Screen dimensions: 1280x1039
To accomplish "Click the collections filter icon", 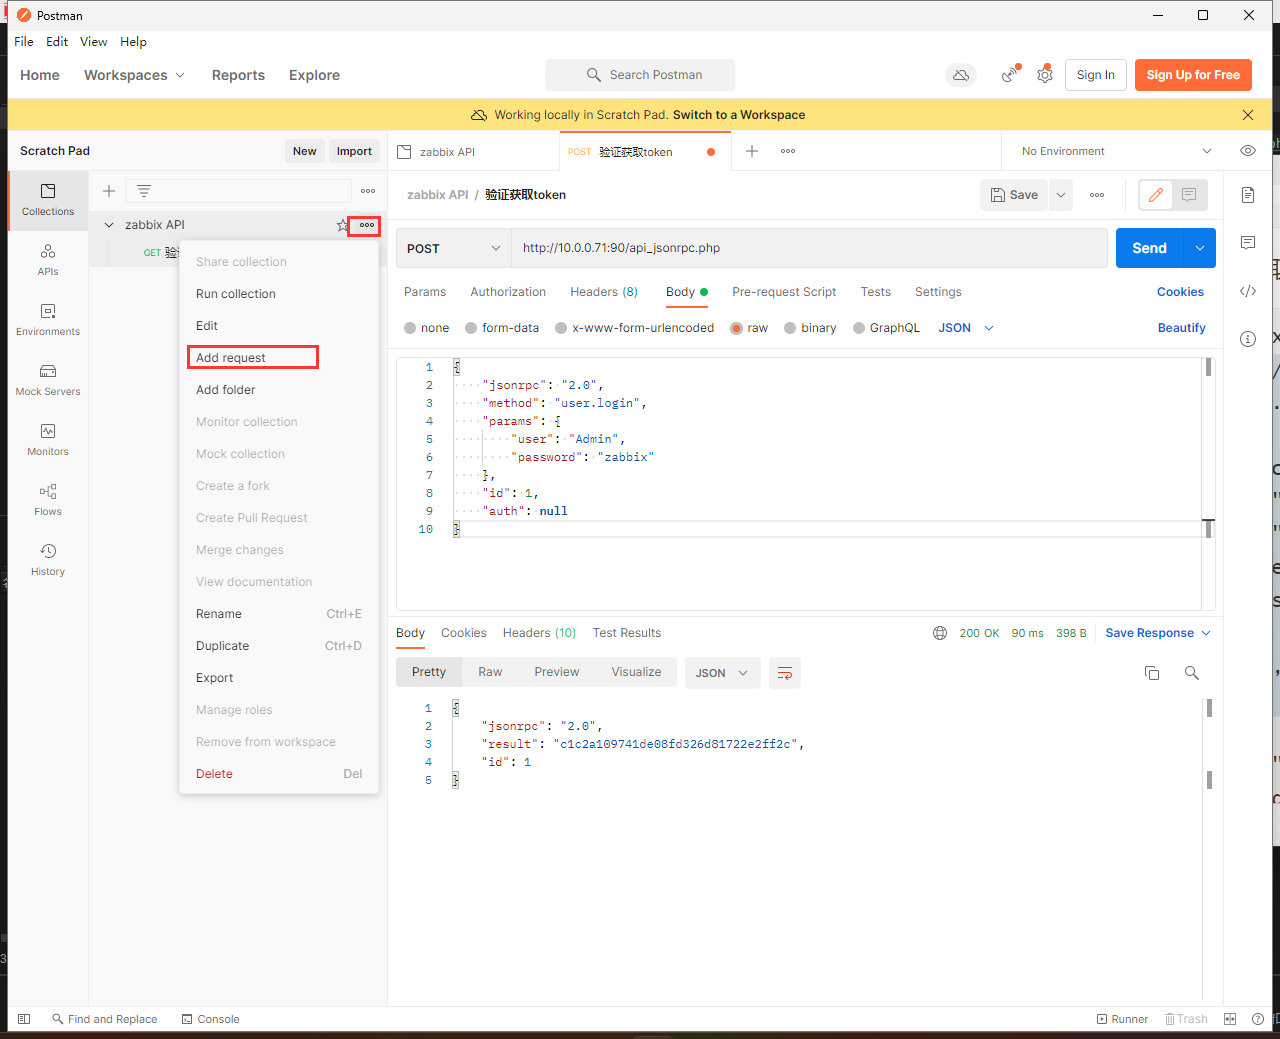I will pyautogui.click(x=144, y=191).
